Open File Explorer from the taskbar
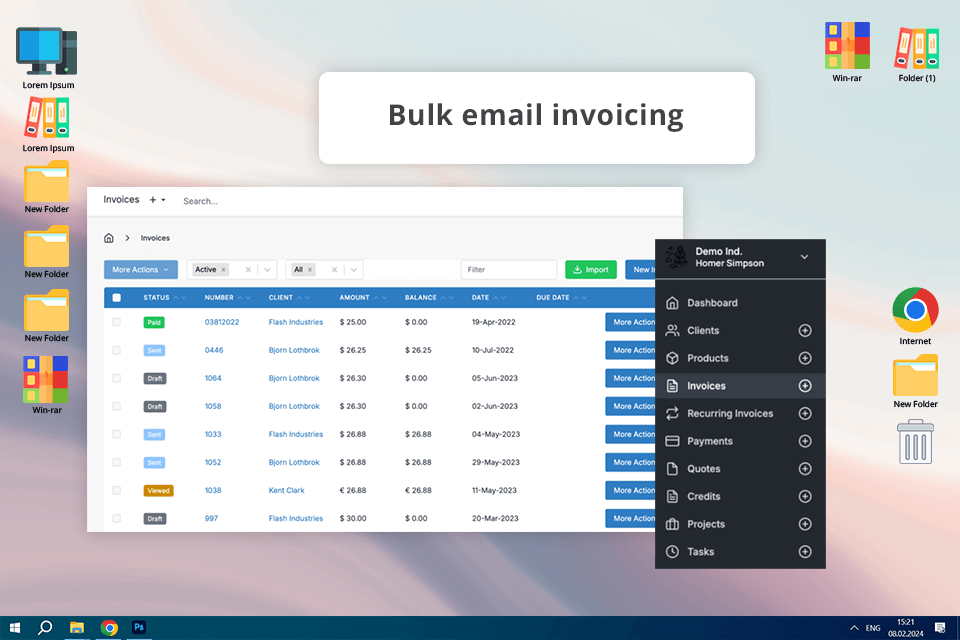Screen dimensions: 960x640 click(x=77, y=628)
